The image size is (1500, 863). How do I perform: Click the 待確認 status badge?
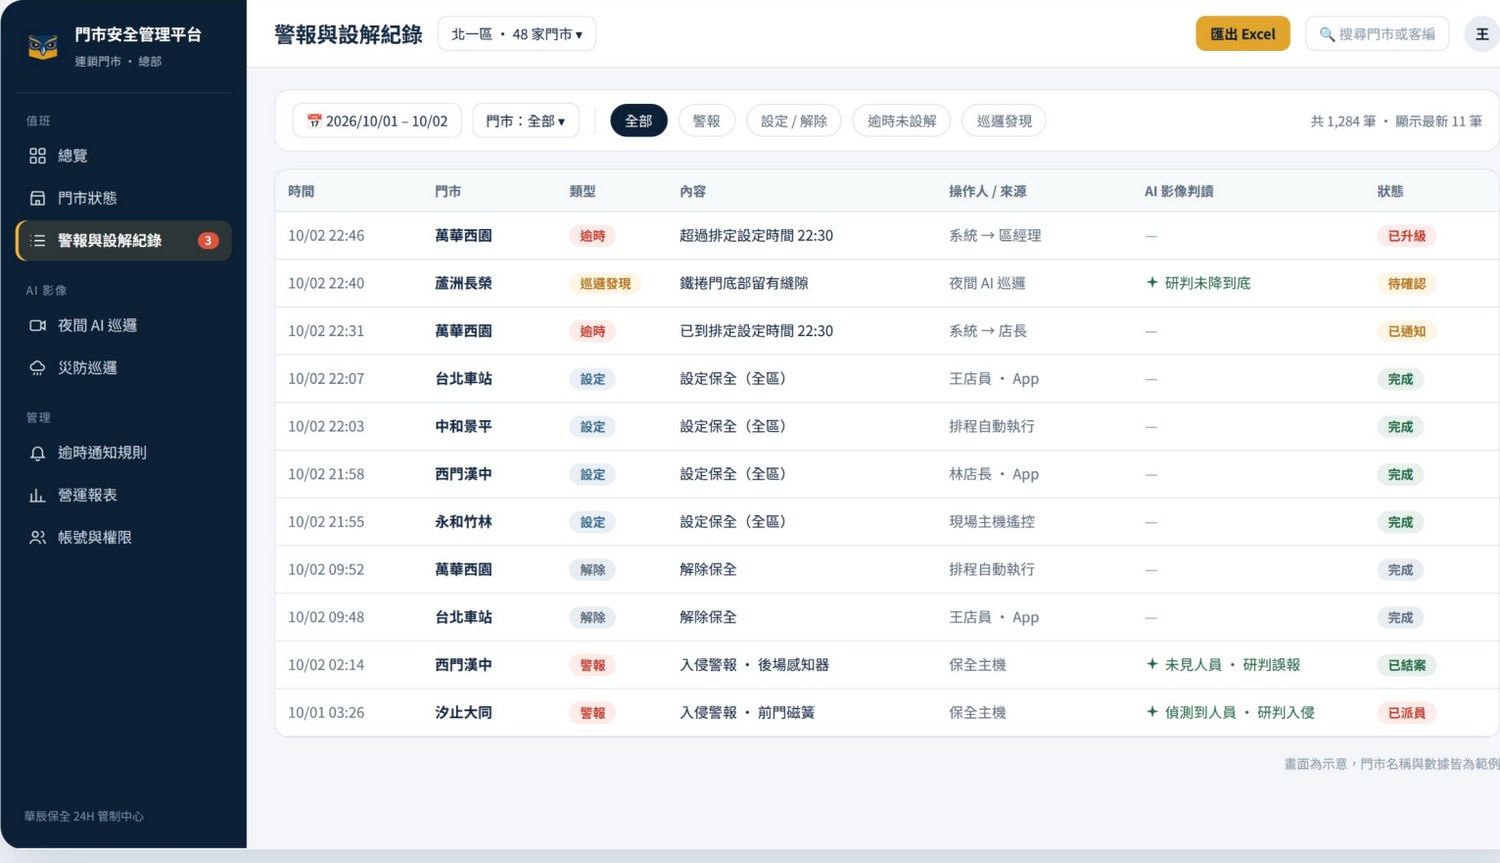coord(1406,283)
